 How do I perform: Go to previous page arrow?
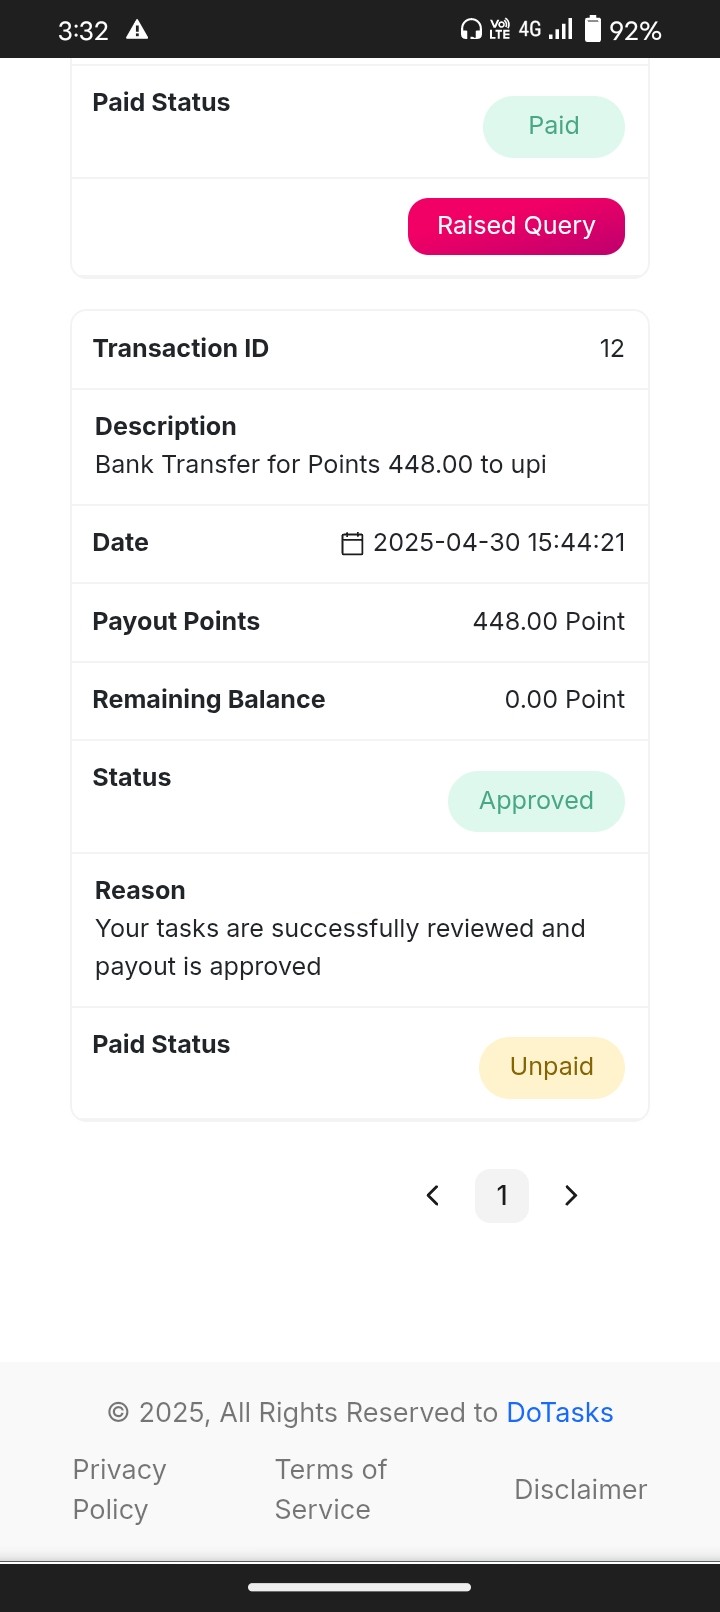point(433,1195)
